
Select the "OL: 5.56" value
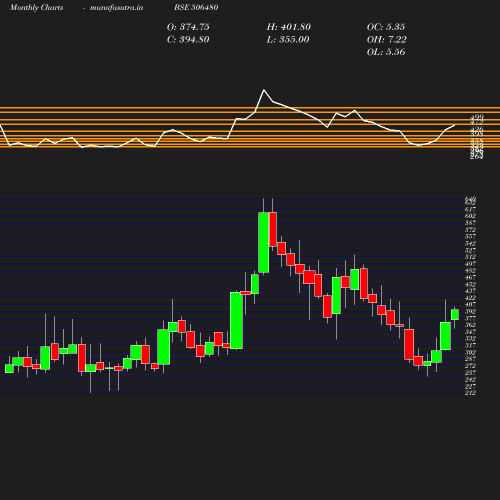[x=386, y=52]
